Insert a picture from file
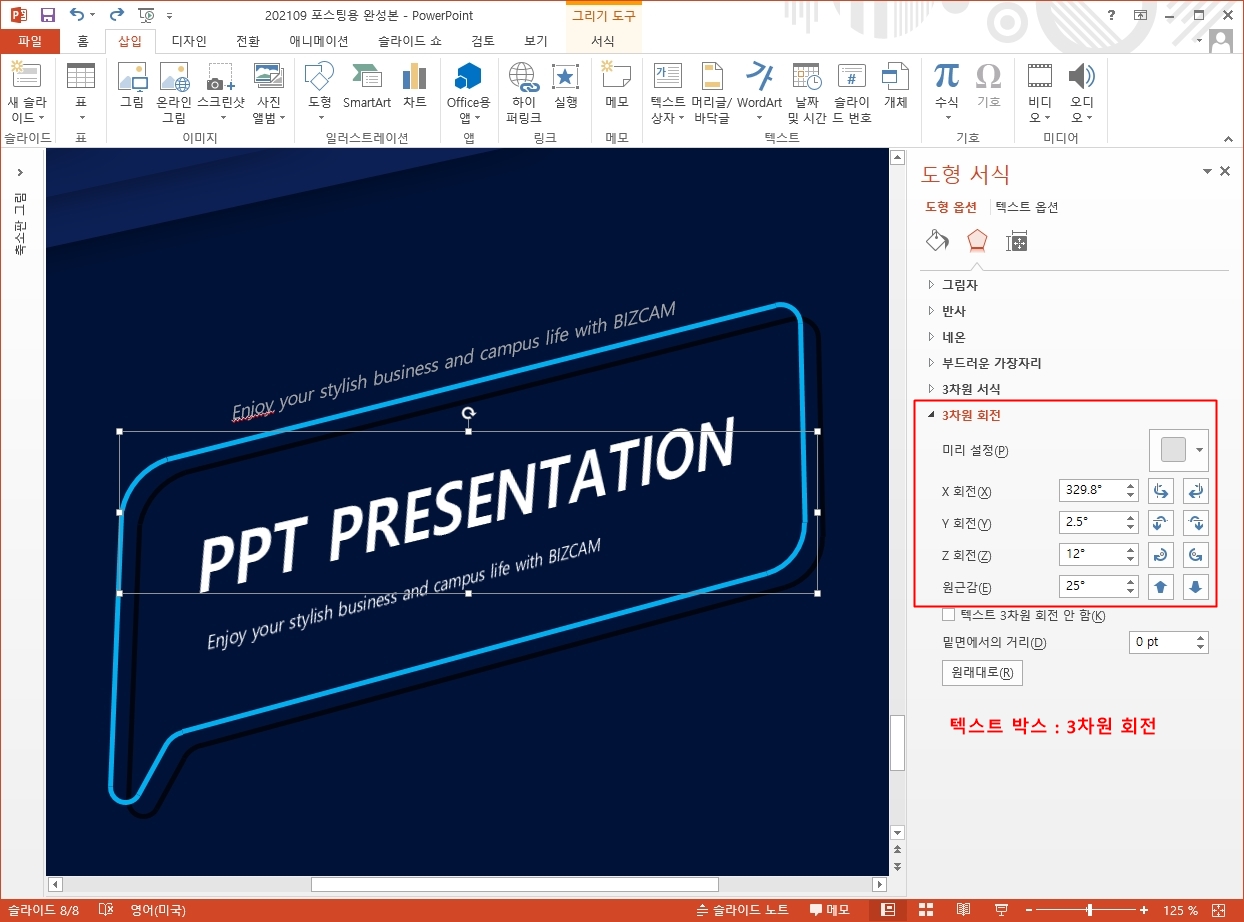The image size is (1244, 922). click(132, 85)
